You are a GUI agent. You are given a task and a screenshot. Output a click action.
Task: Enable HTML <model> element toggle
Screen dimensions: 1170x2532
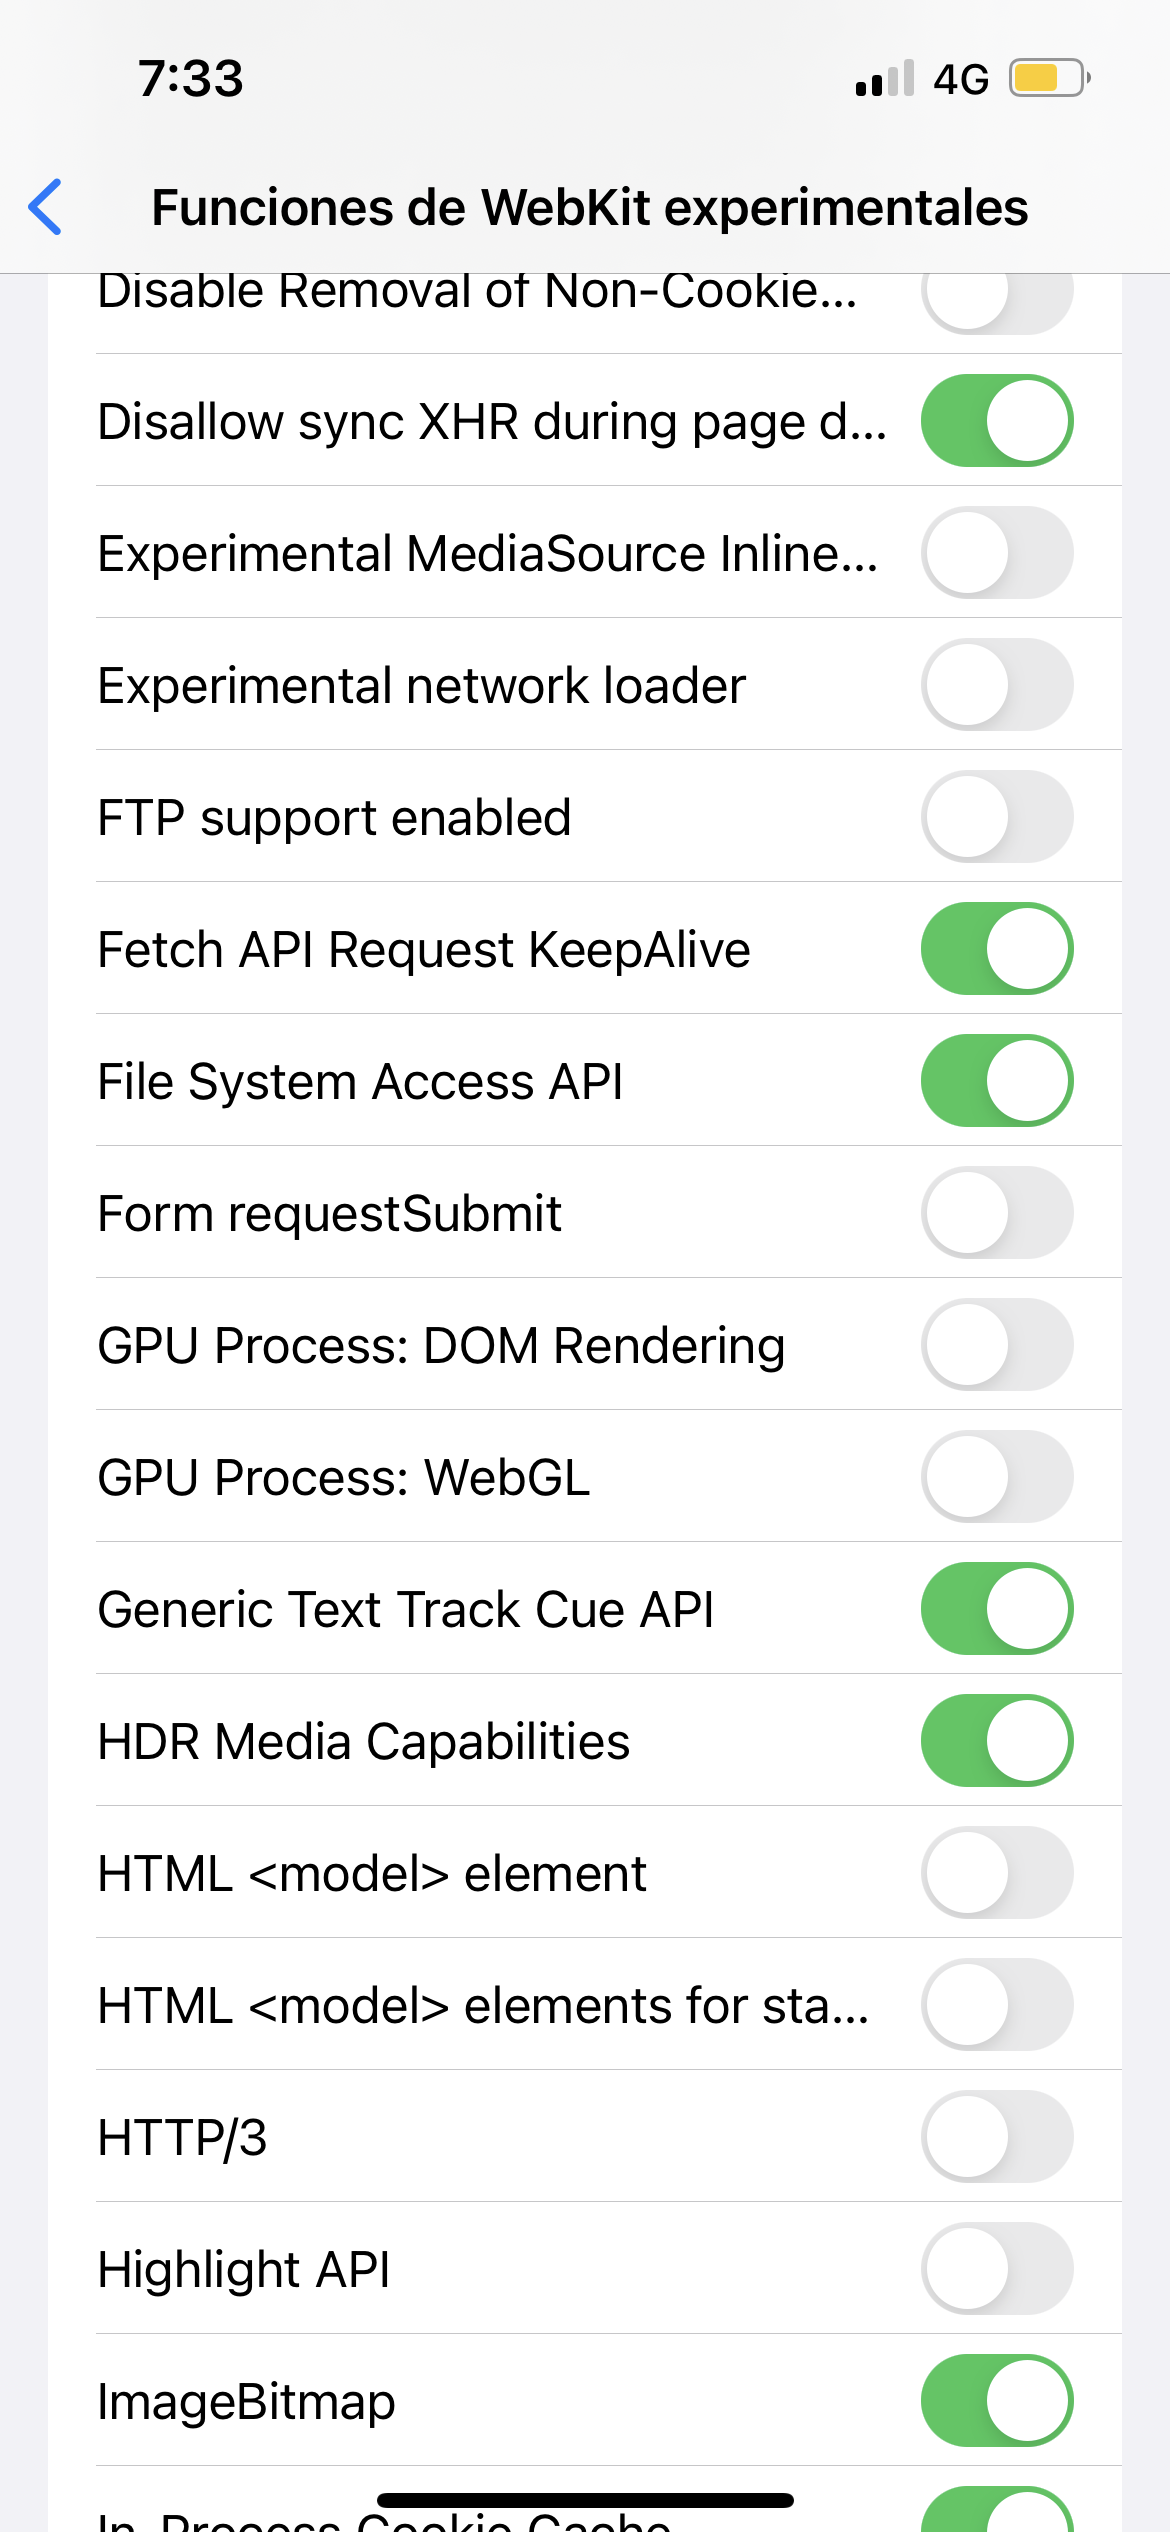(x=996, y=1873)
